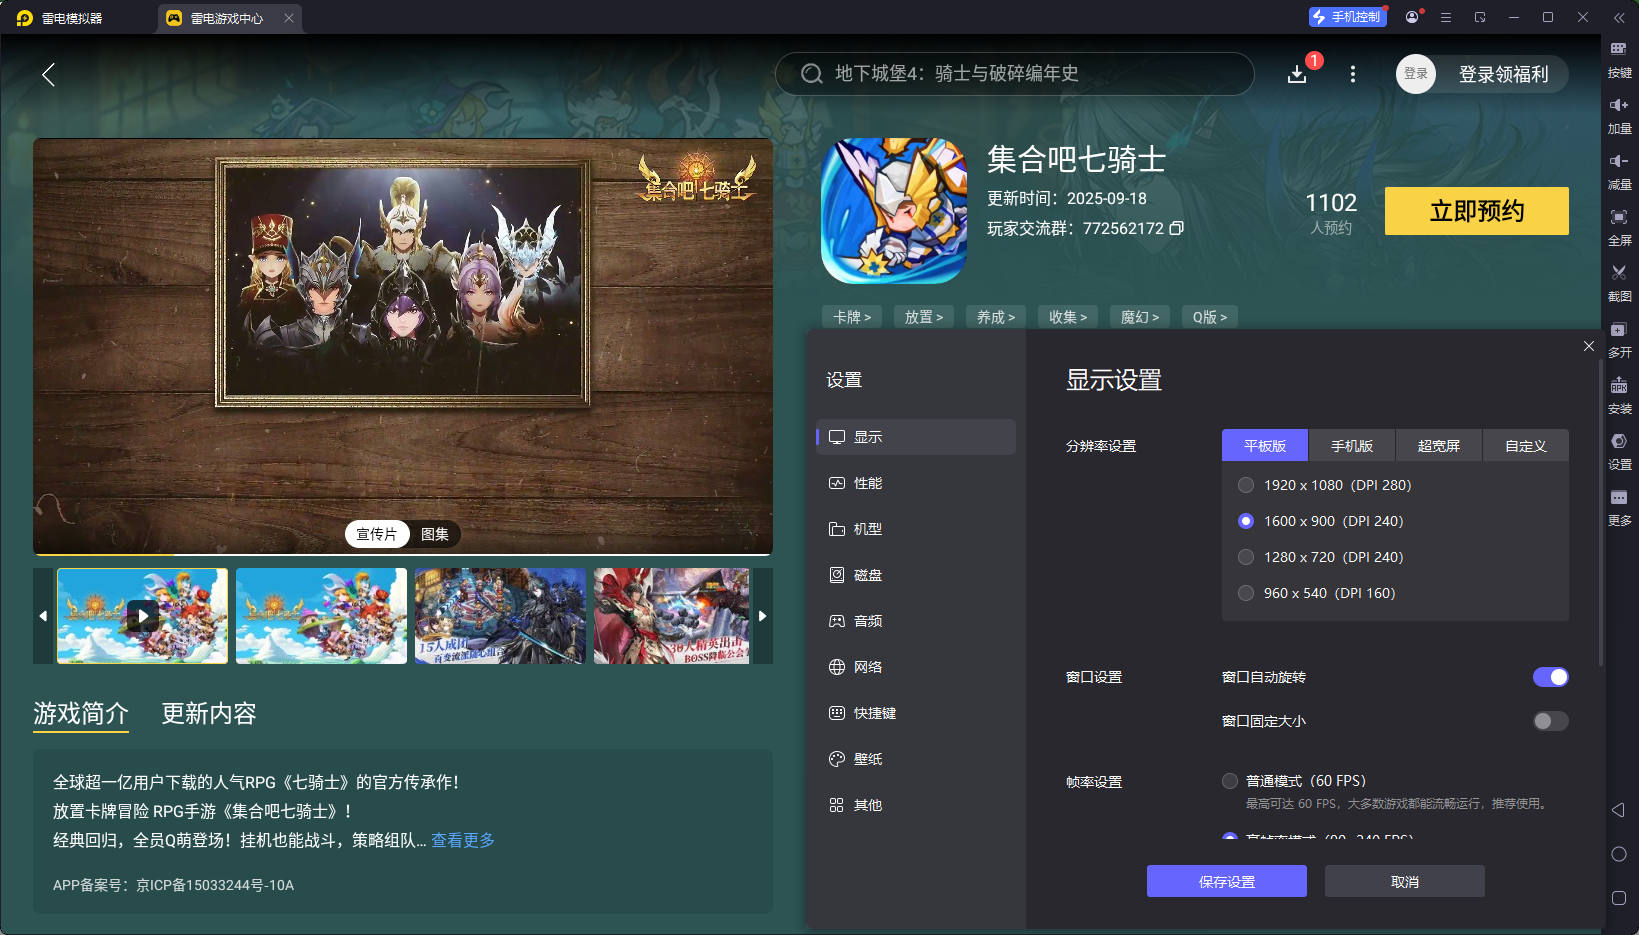Enable the 窗口固定大小 switch

[1551, 721]
